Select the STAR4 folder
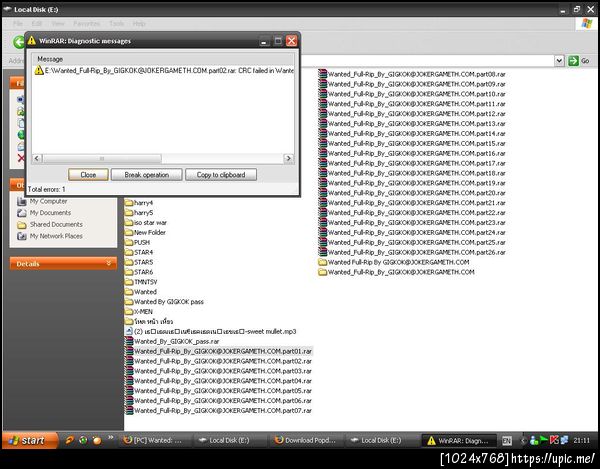Screen dimensions: 600x469 coord(139,252)
